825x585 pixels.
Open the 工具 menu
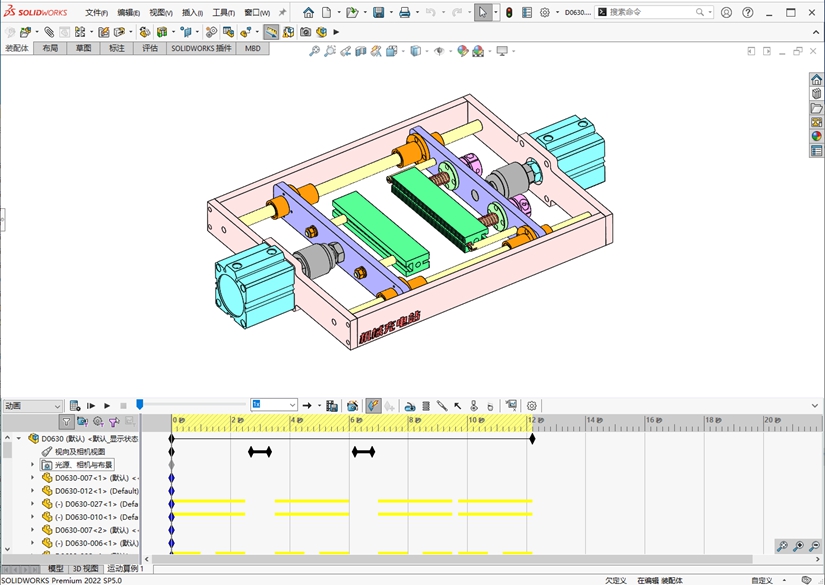223,13
